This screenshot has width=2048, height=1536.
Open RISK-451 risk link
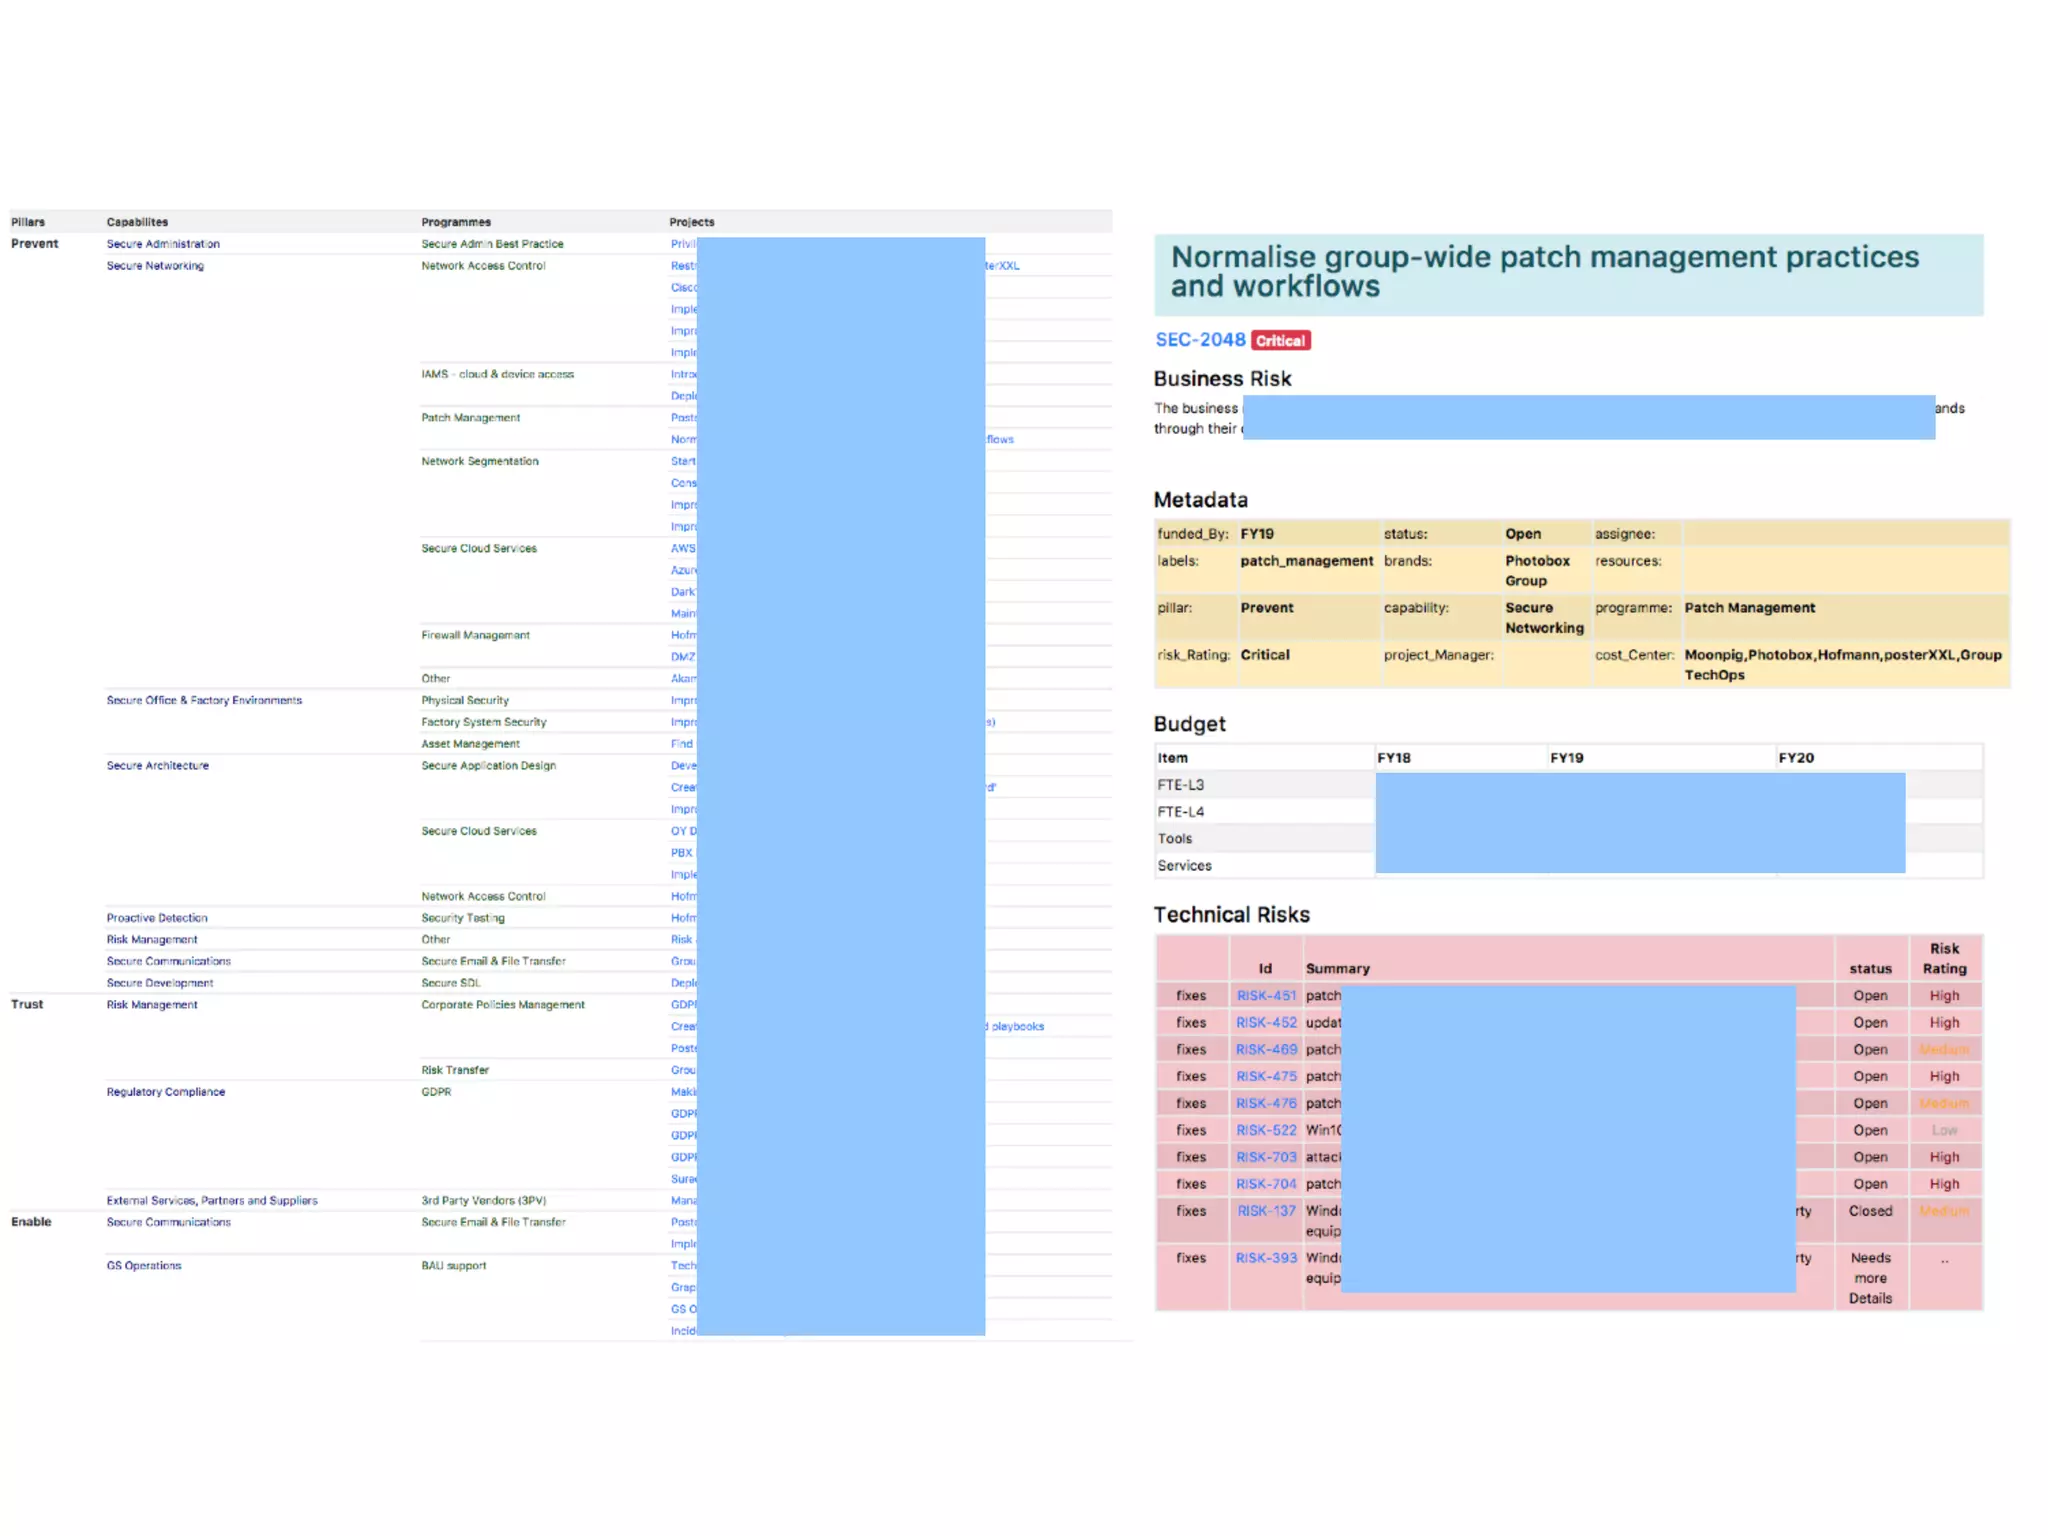pos(1265,996)
